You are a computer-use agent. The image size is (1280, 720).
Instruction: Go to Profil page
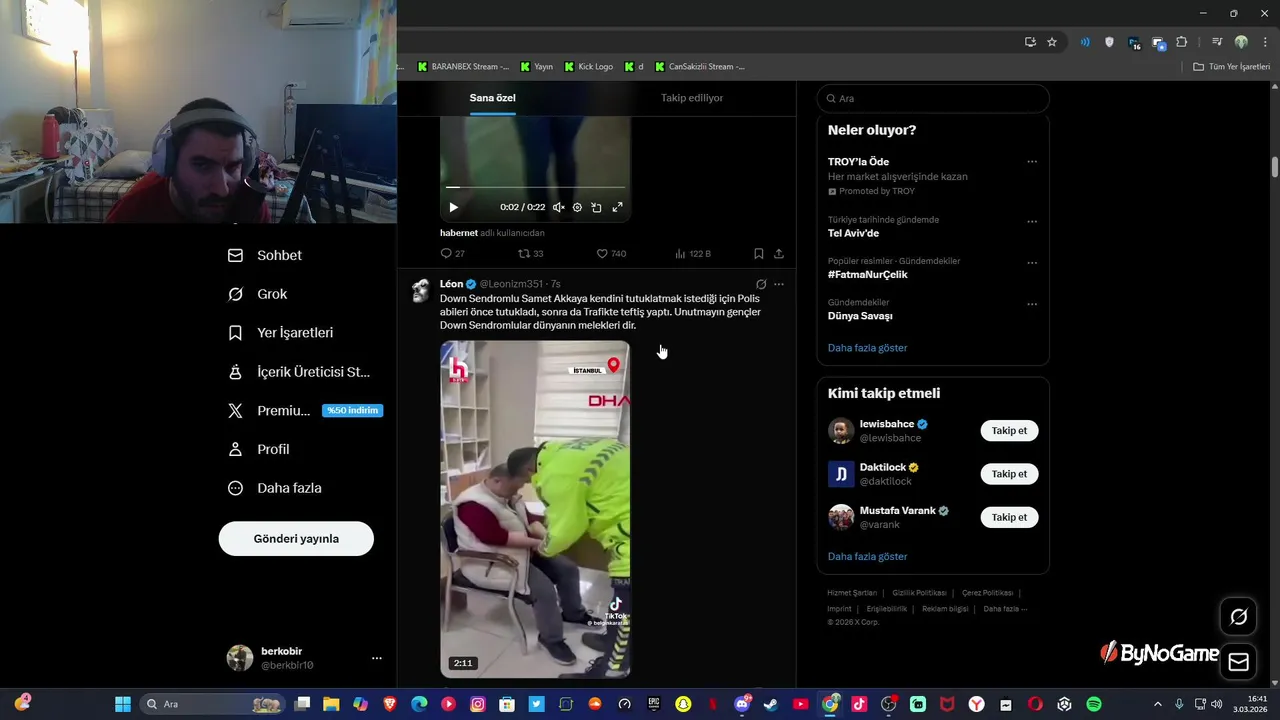(259, 449)
